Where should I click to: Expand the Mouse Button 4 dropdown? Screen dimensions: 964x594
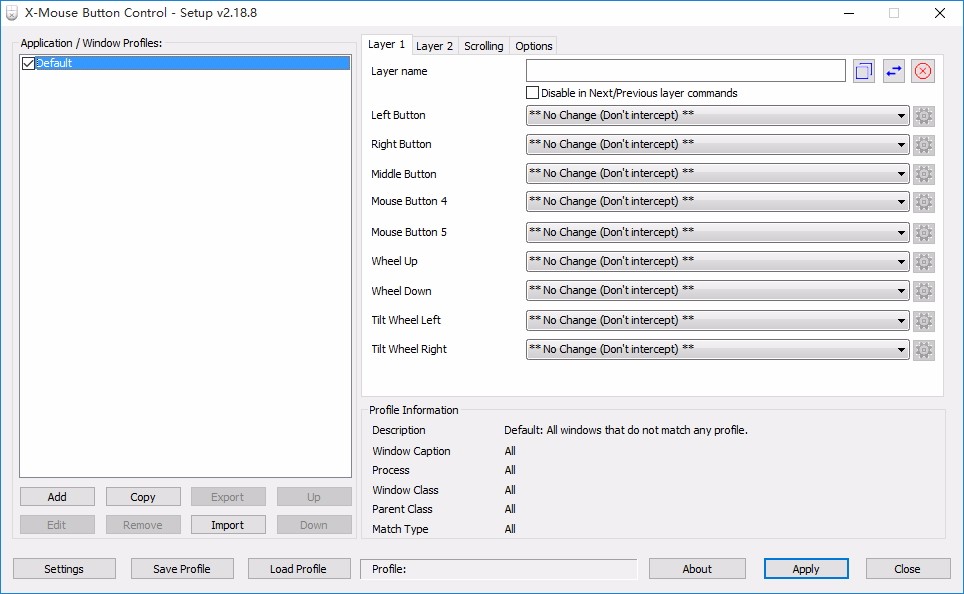(717, 202)
